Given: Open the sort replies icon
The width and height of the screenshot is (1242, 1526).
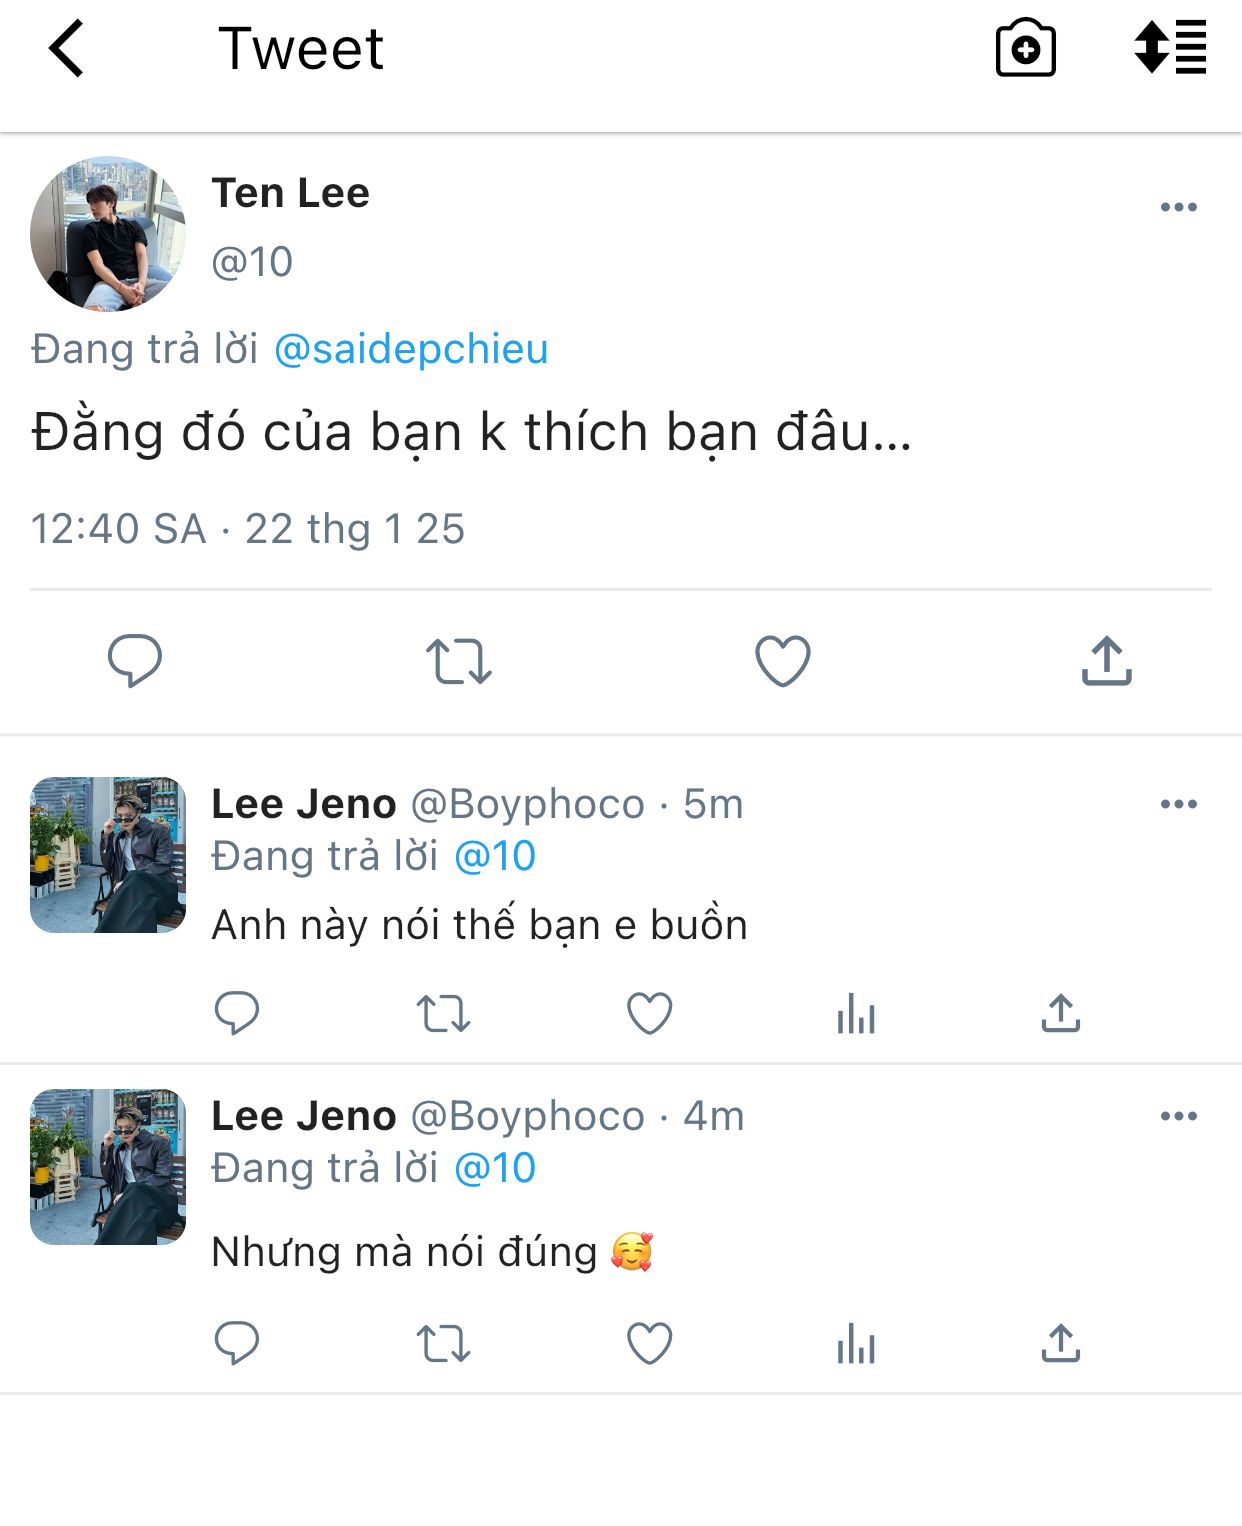Looking at the screenshot, I should (x=1170, y=47).
